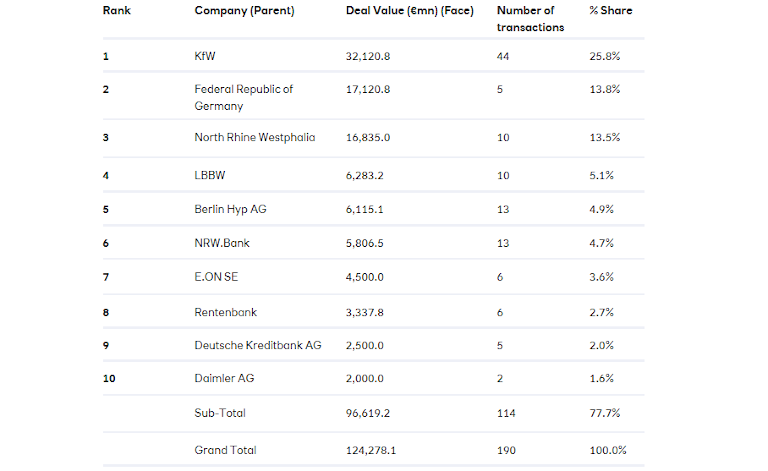Click the Berlin Hyp AG entry
The height and width of the screenshot is (471, 768).
click(229, 210)
